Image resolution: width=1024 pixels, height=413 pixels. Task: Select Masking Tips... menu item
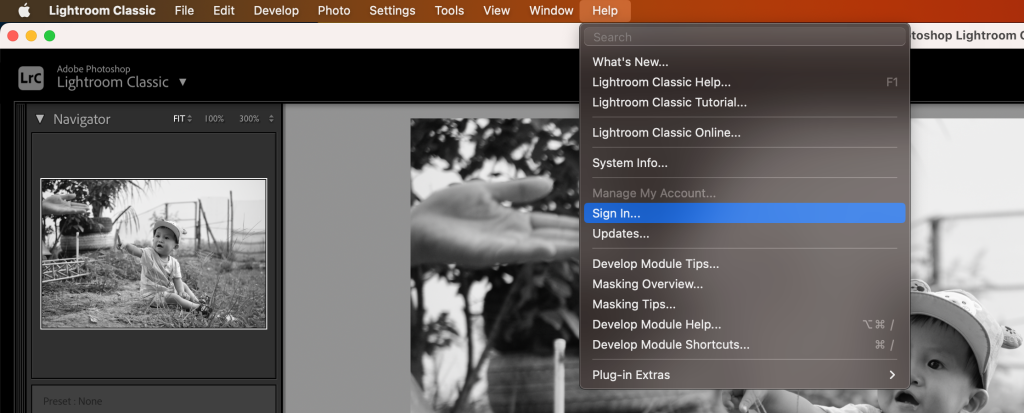coord(744,305)
